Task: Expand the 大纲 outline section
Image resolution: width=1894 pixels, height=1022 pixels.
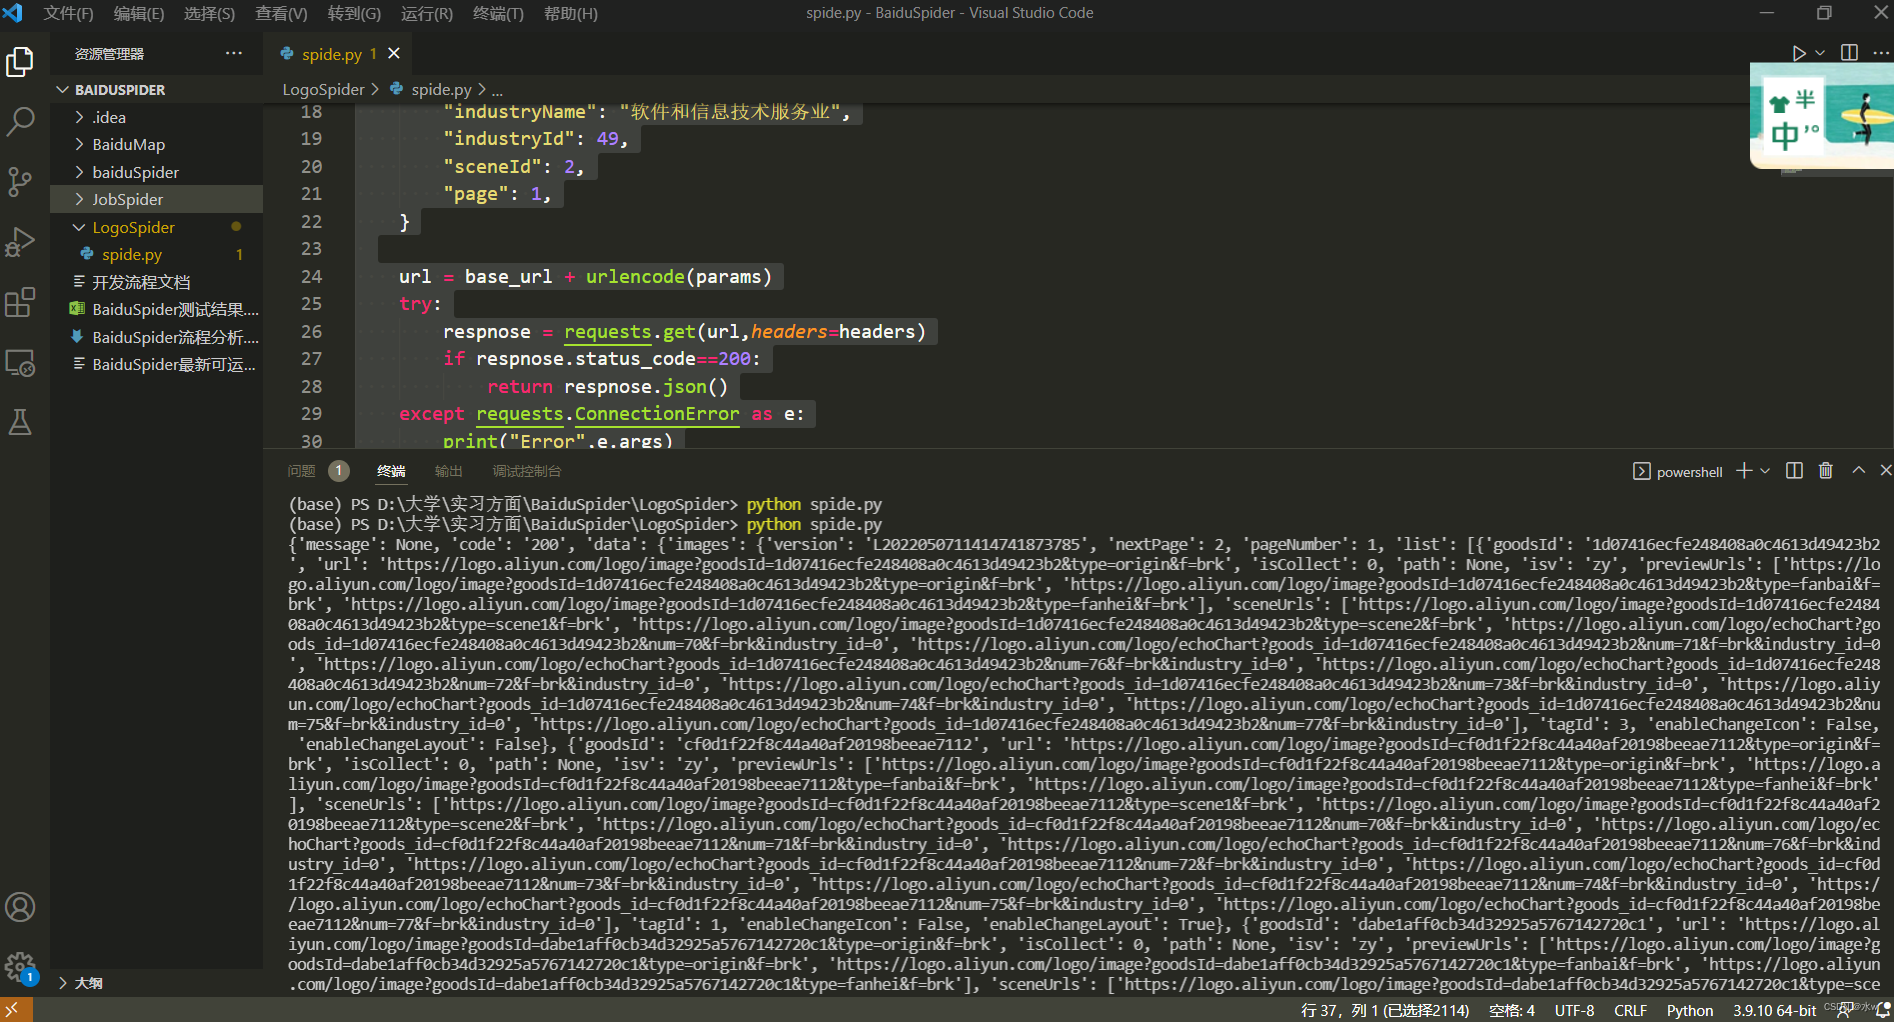Action: point(157,982)
